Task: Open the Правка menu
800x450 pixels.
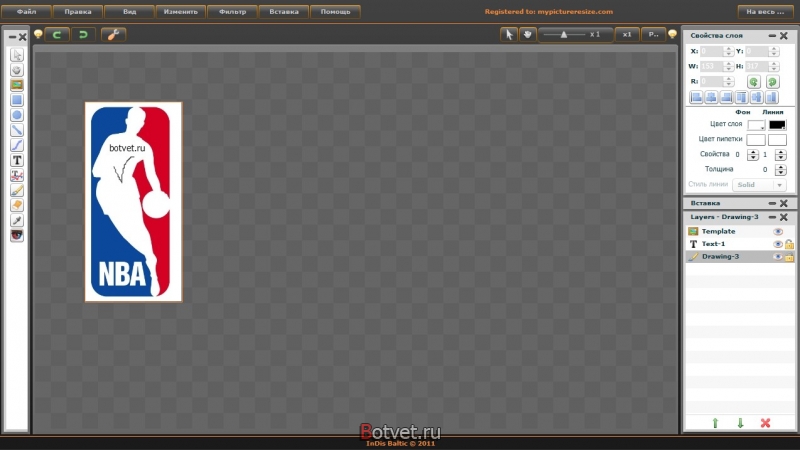Action: [78, 12]
